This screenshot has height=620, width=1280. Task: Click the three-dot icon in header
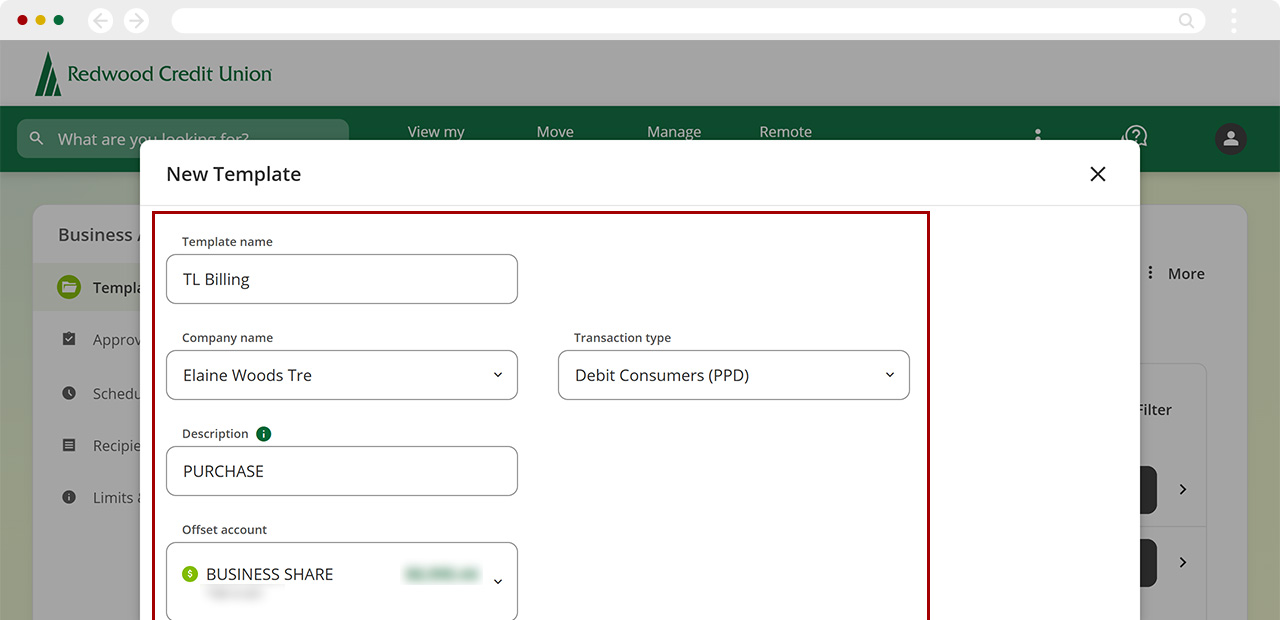[x=1038, y=134]
